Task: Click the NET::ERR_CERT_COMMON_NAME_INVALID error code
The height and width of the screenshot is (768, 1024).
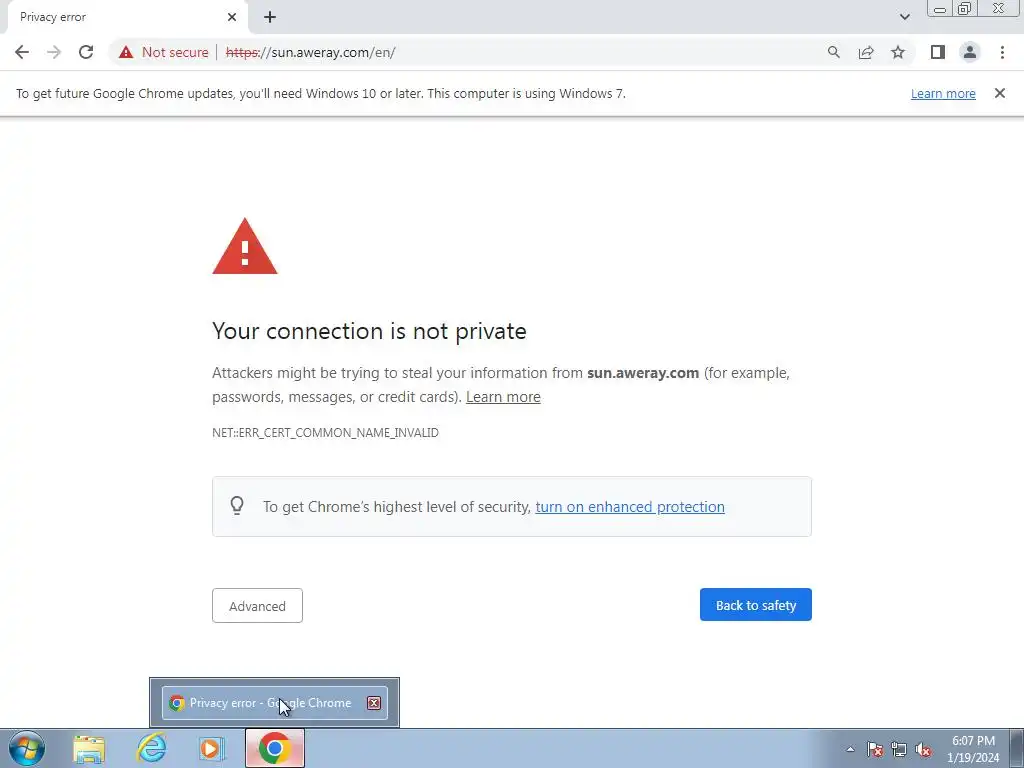Action: pos(325,433)
